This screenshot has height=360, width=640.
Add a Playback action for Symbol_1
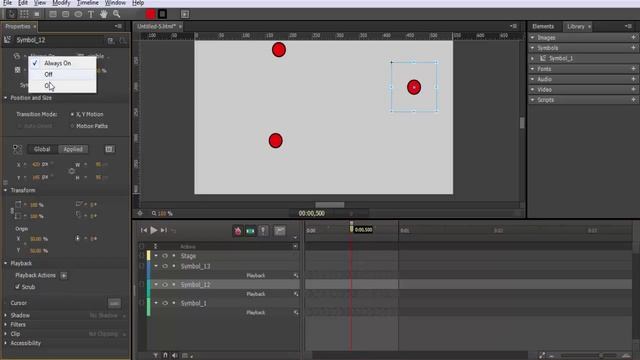pos(296,313)
